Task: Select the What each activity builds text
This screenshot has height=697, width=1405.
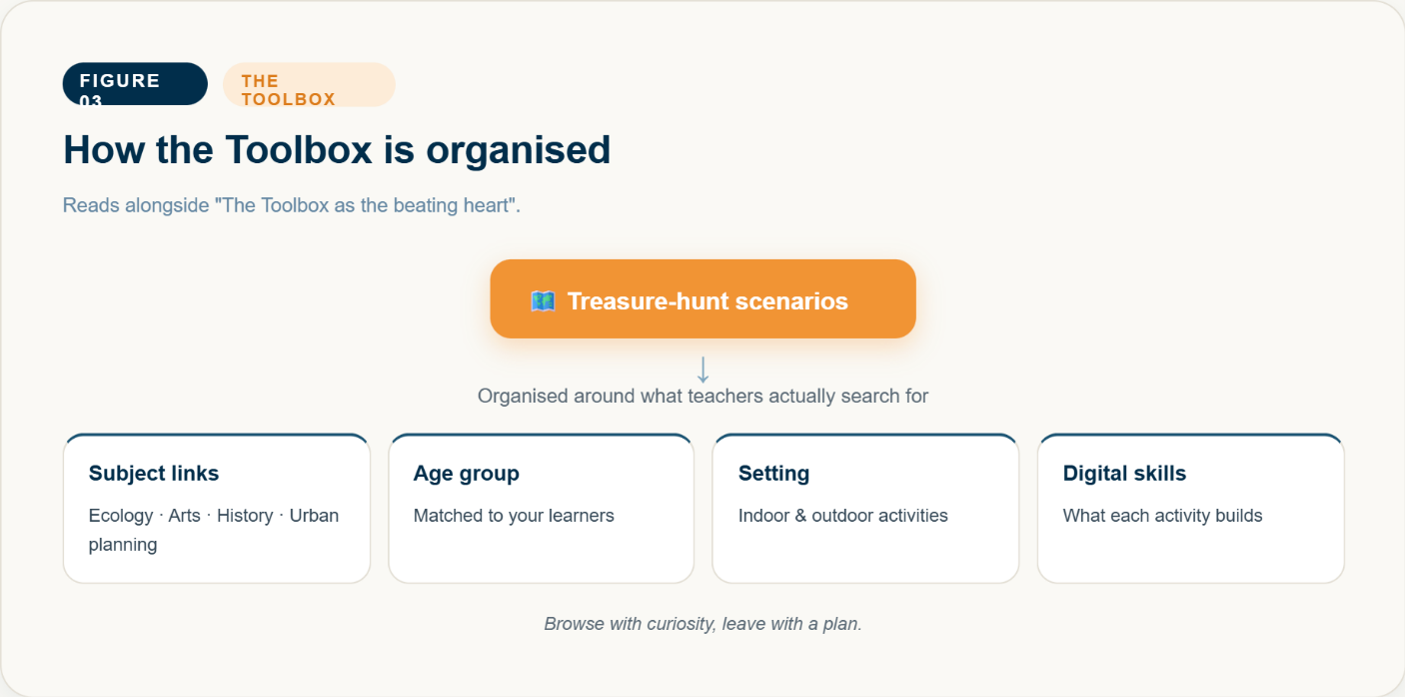Action: (x=1163, y=516)
